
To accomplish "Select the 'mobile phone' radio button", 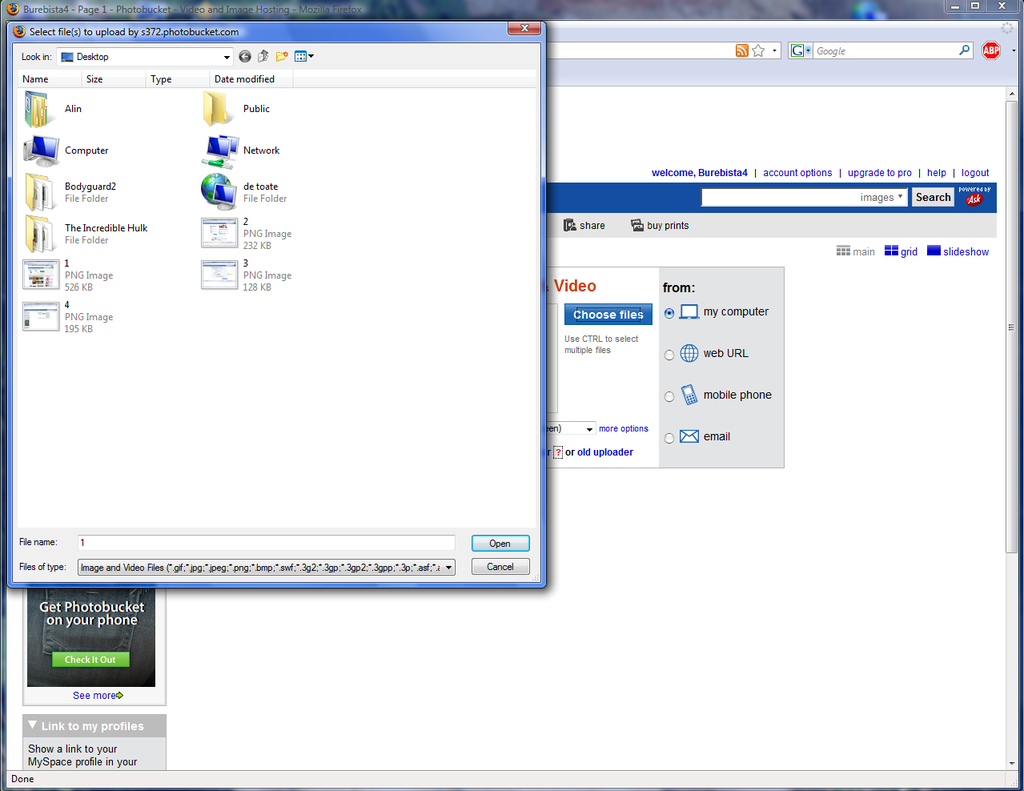I will pyautogui.click(x=669, y=397).
